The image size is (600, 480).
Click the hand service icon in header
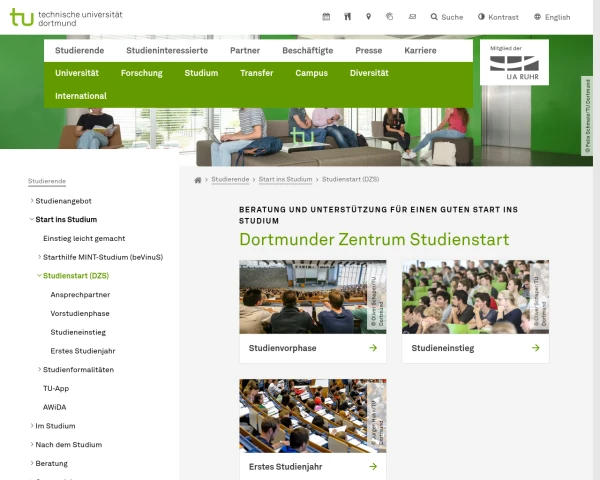(390, 16)
